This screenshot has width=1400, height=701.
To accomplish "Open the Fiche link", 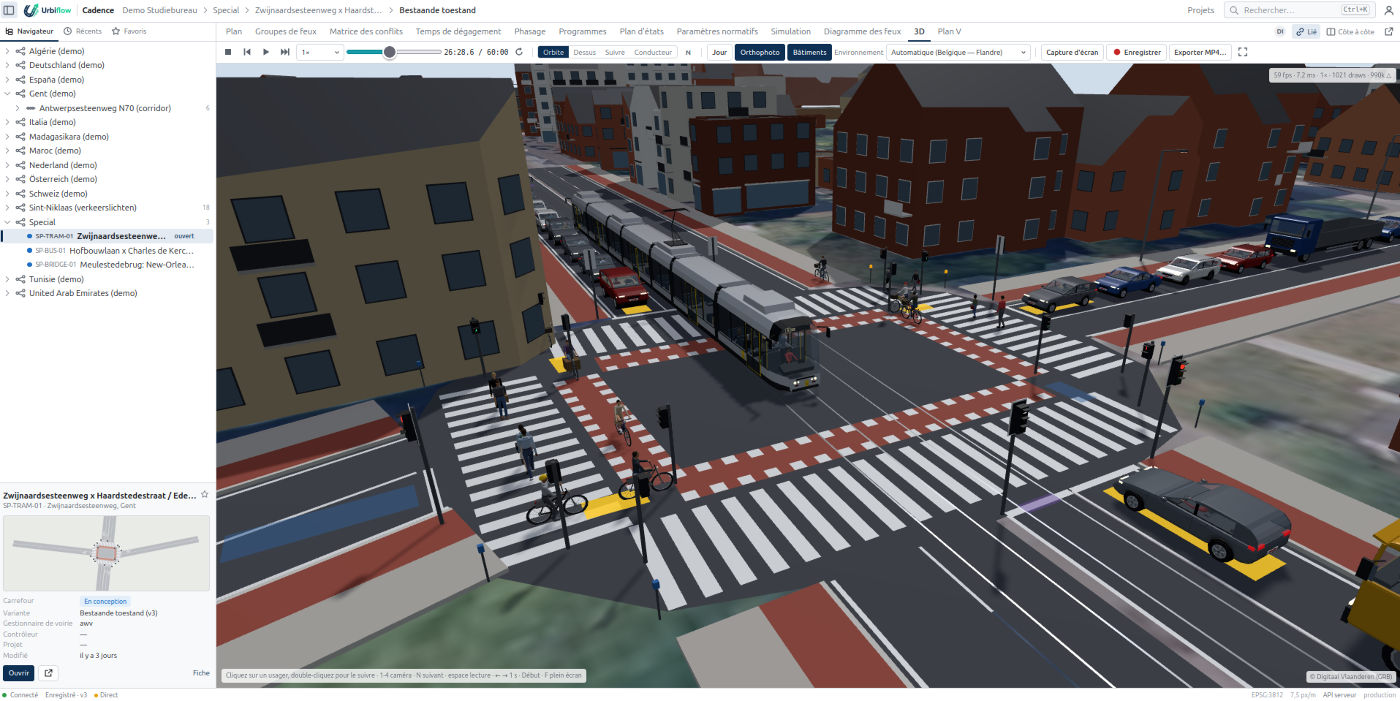I will (201, 673).
